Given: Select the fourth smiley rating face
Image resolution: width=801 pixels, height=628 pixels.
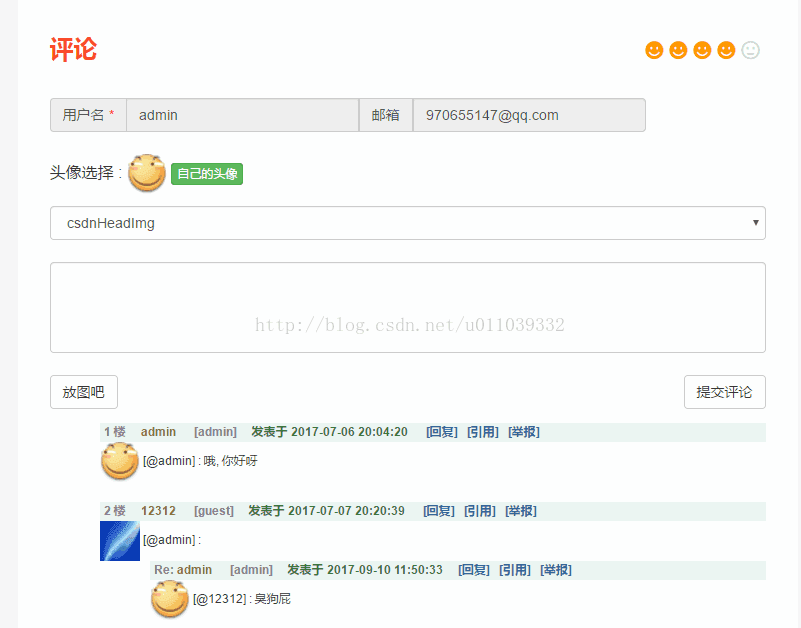Looking at the screenshot, I should pos(726,50).
